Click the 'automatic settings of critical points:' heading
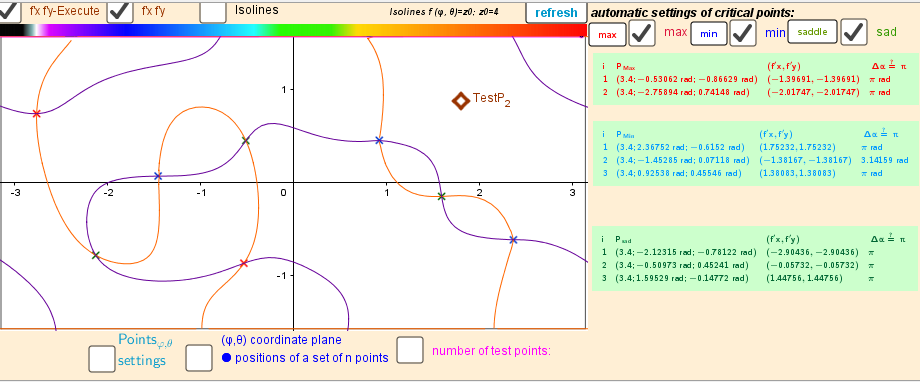The height and width of the screenshot is (382, 920). (x=693, y=12)
